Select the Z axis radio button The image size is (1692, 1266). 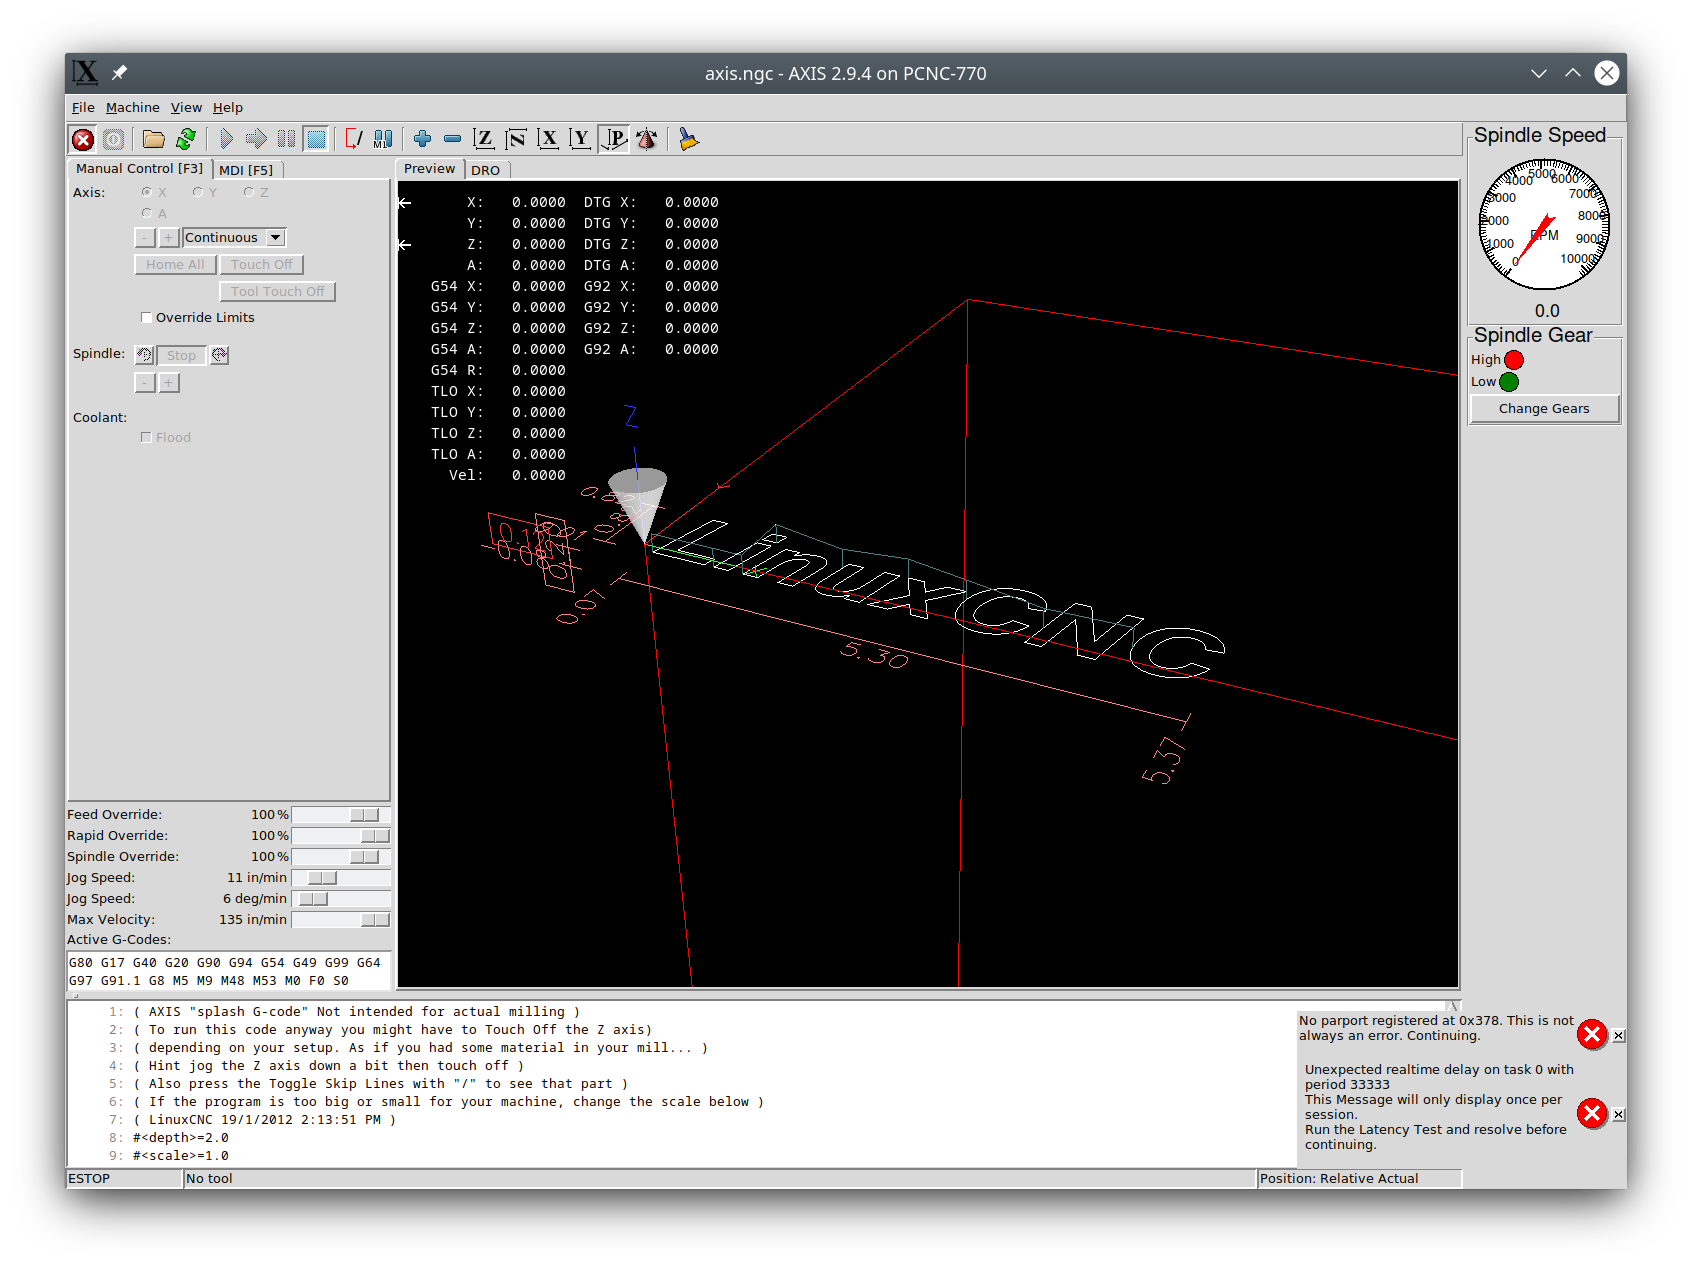click(x=249, y=192)
